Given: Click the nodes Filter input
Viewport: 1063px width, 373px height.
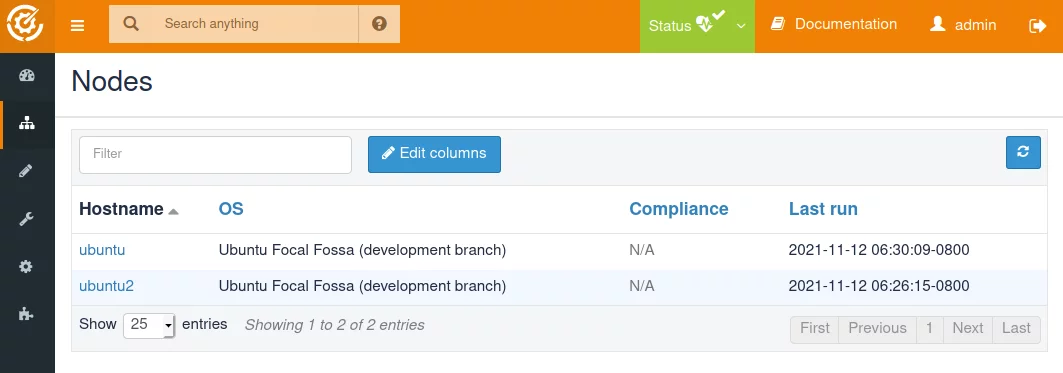Looking at the screenshot, I should [x=216, y=155].
